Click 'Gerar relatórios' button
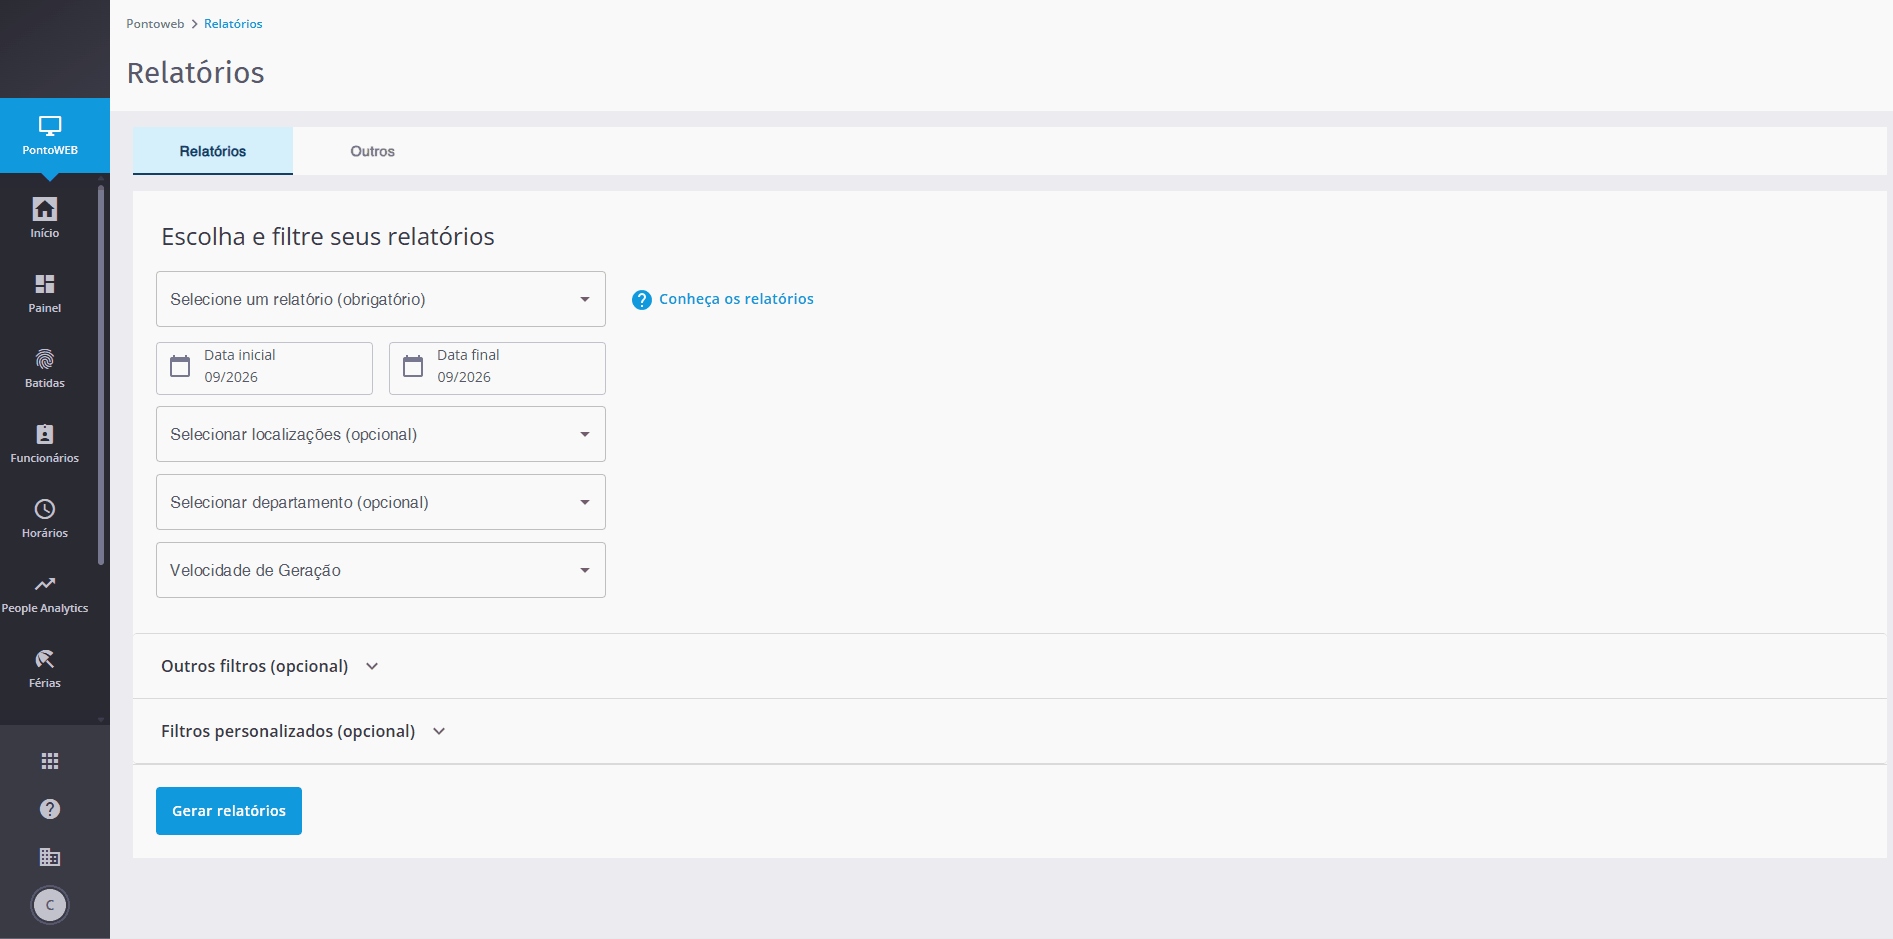 click(229, 811)
